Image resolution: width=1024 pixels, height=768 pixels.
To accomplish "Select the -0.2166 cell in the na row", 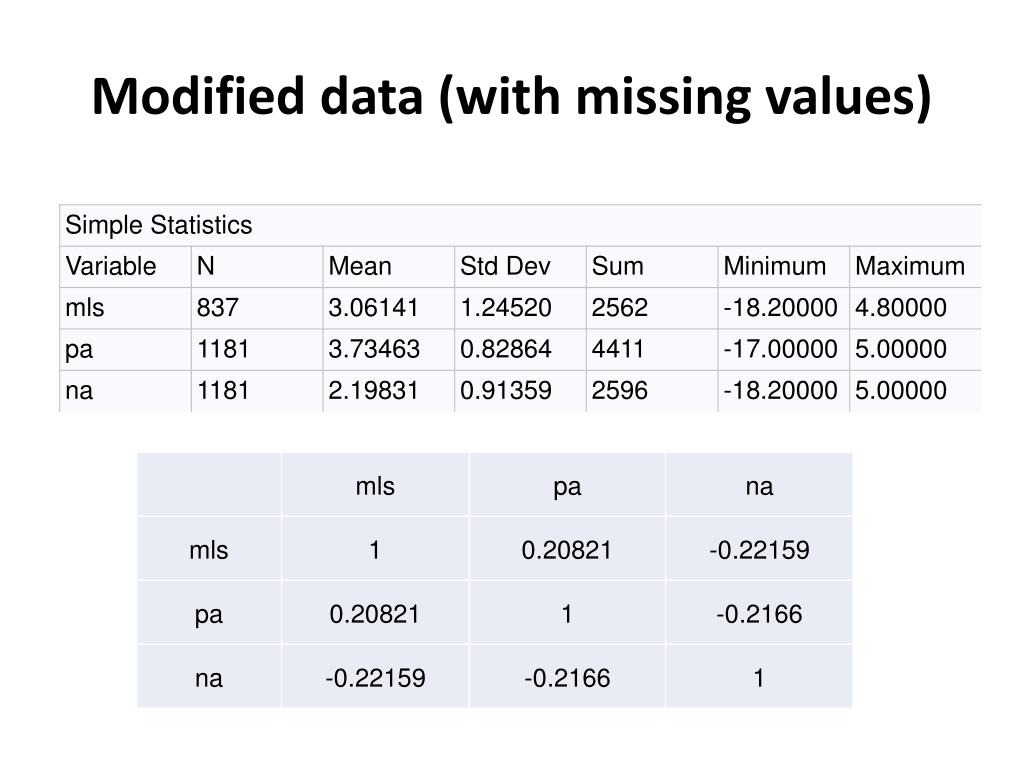I will point(567,679).
